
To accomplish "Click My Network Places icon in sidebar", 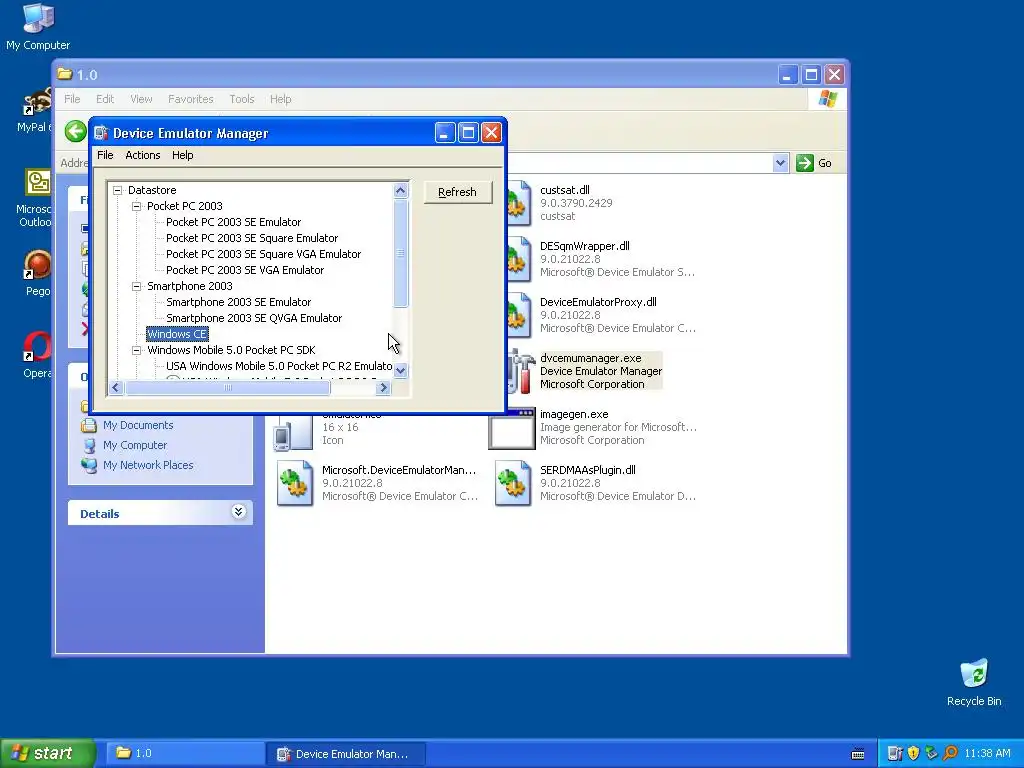I will click(x=89, y=465).
